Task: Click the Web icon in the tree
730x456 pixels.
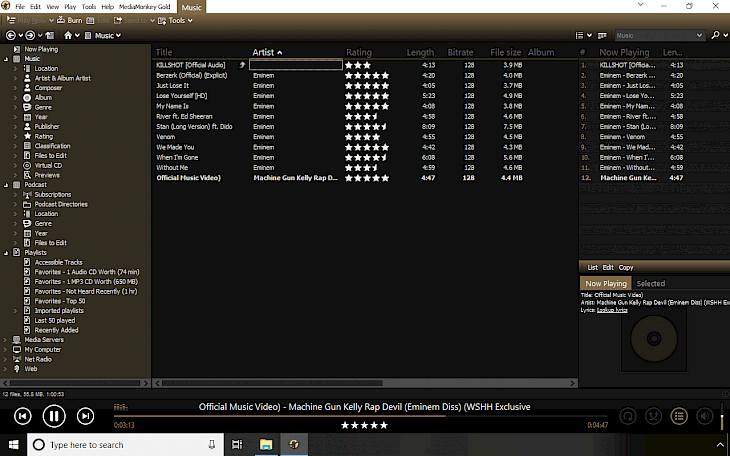Action: click(x=17, y=368)
